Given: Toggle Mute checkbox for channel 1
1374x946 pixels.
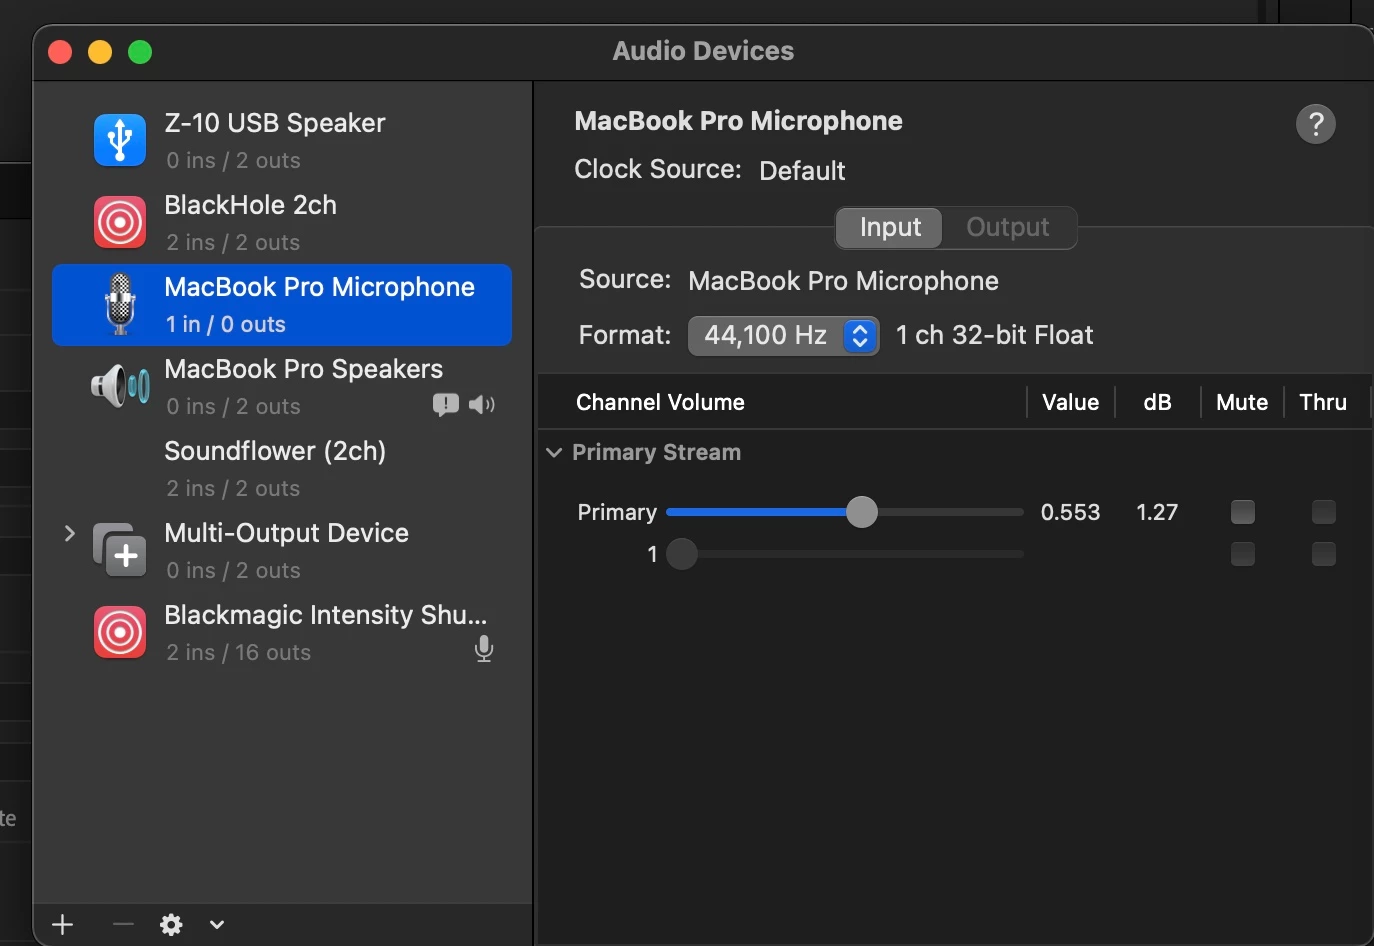Looking at the screenshot, I should point(1243,554).
